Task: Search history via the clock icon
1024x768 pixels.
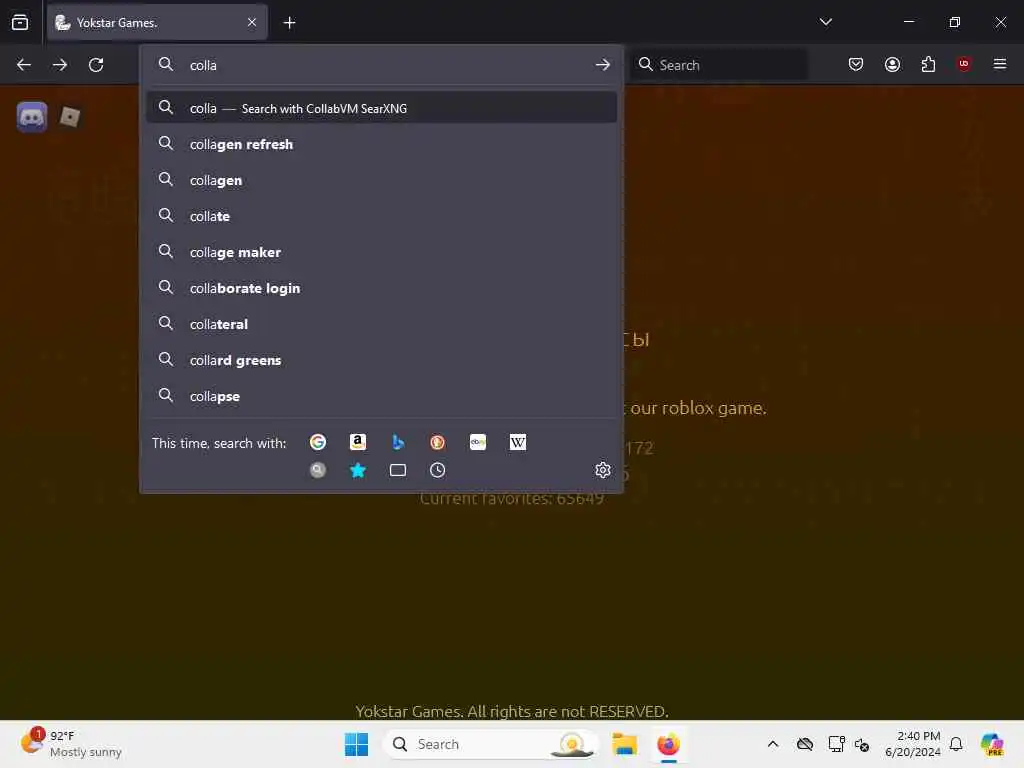Action: coord(438,470)
